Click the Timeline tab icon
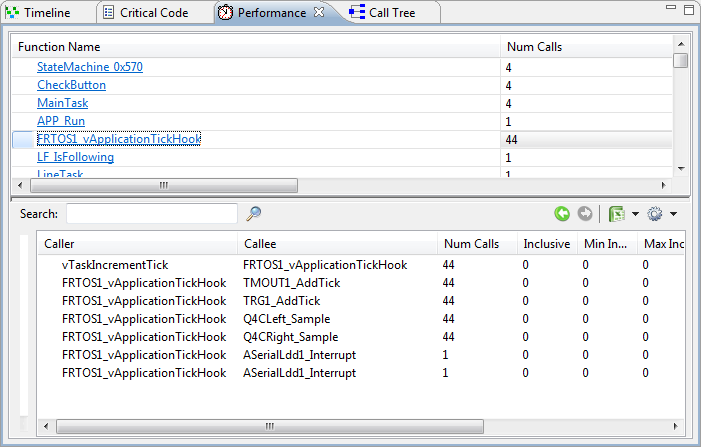 pos(10,13)
